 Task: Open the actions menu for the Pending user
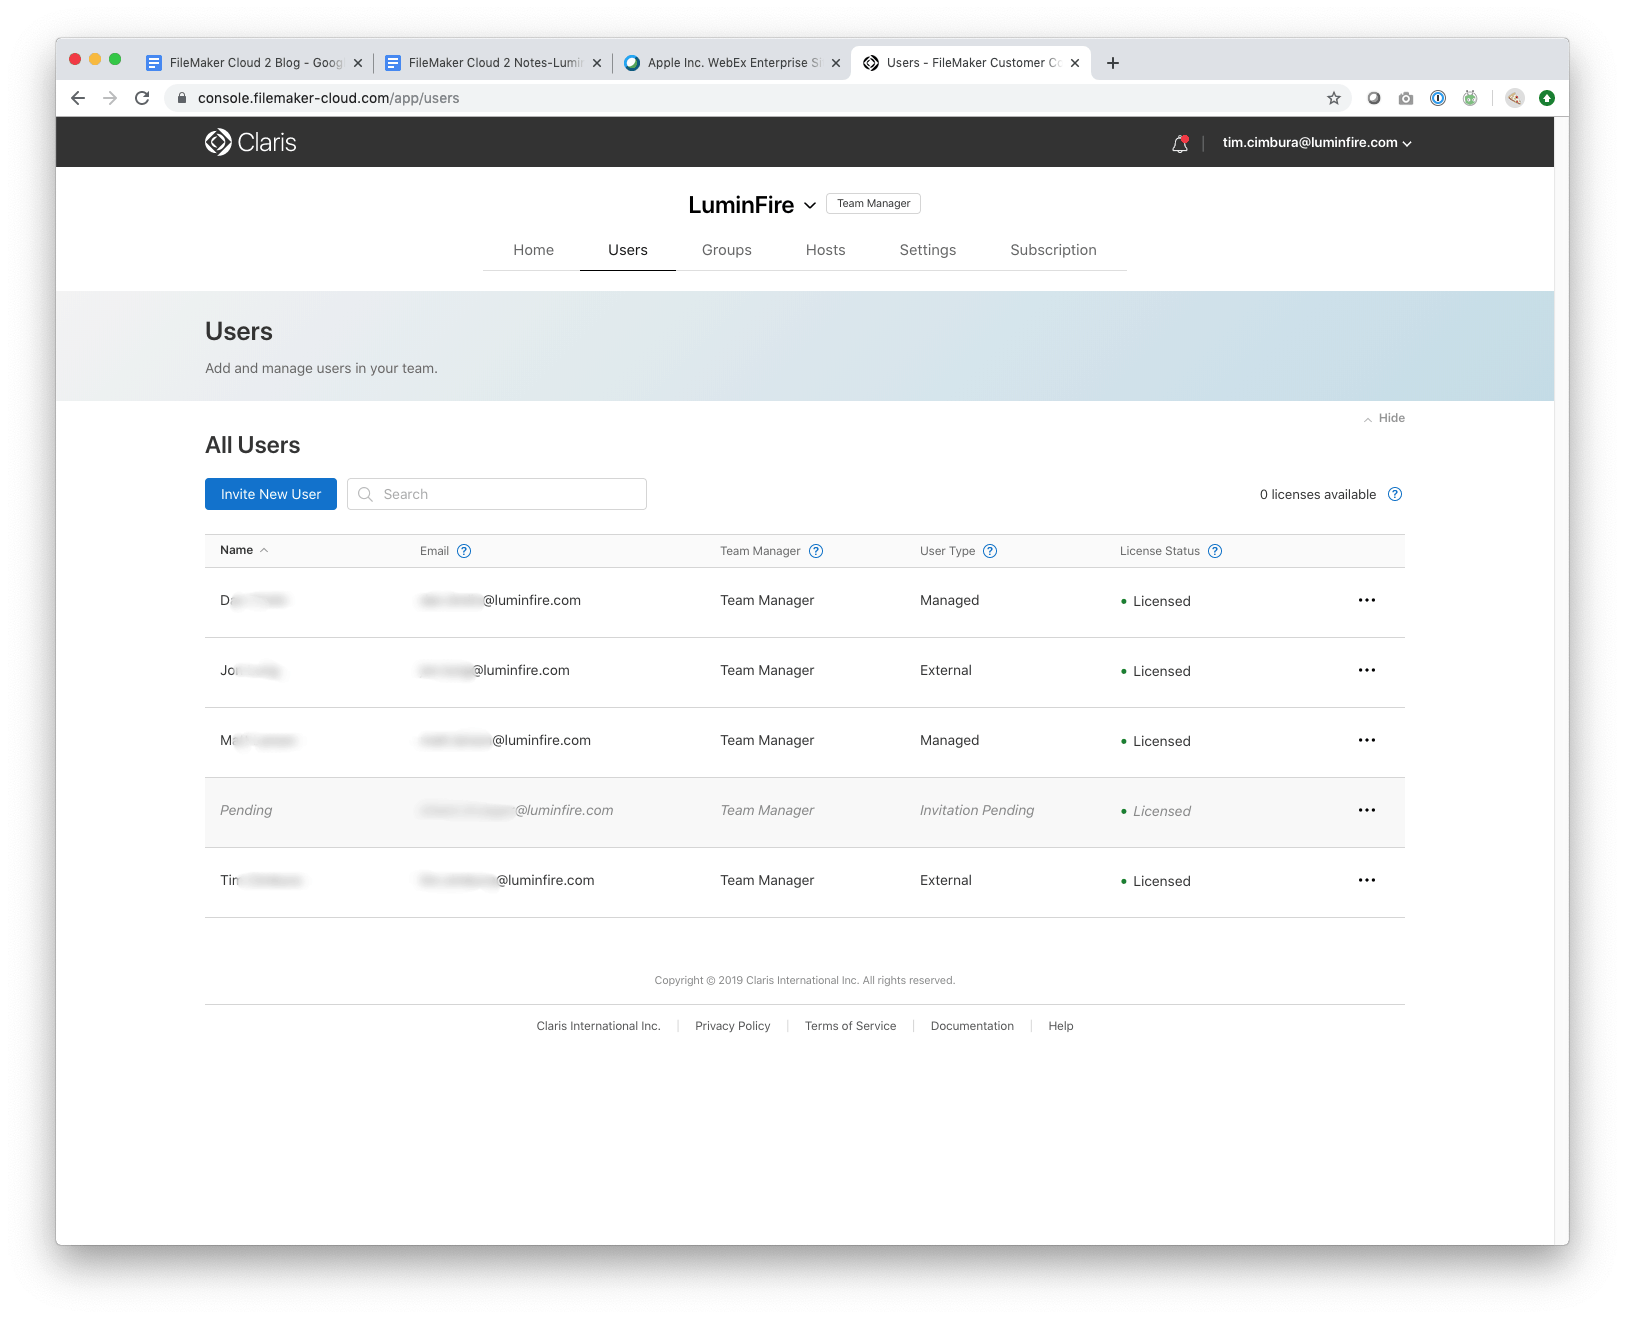(1367, 810)
